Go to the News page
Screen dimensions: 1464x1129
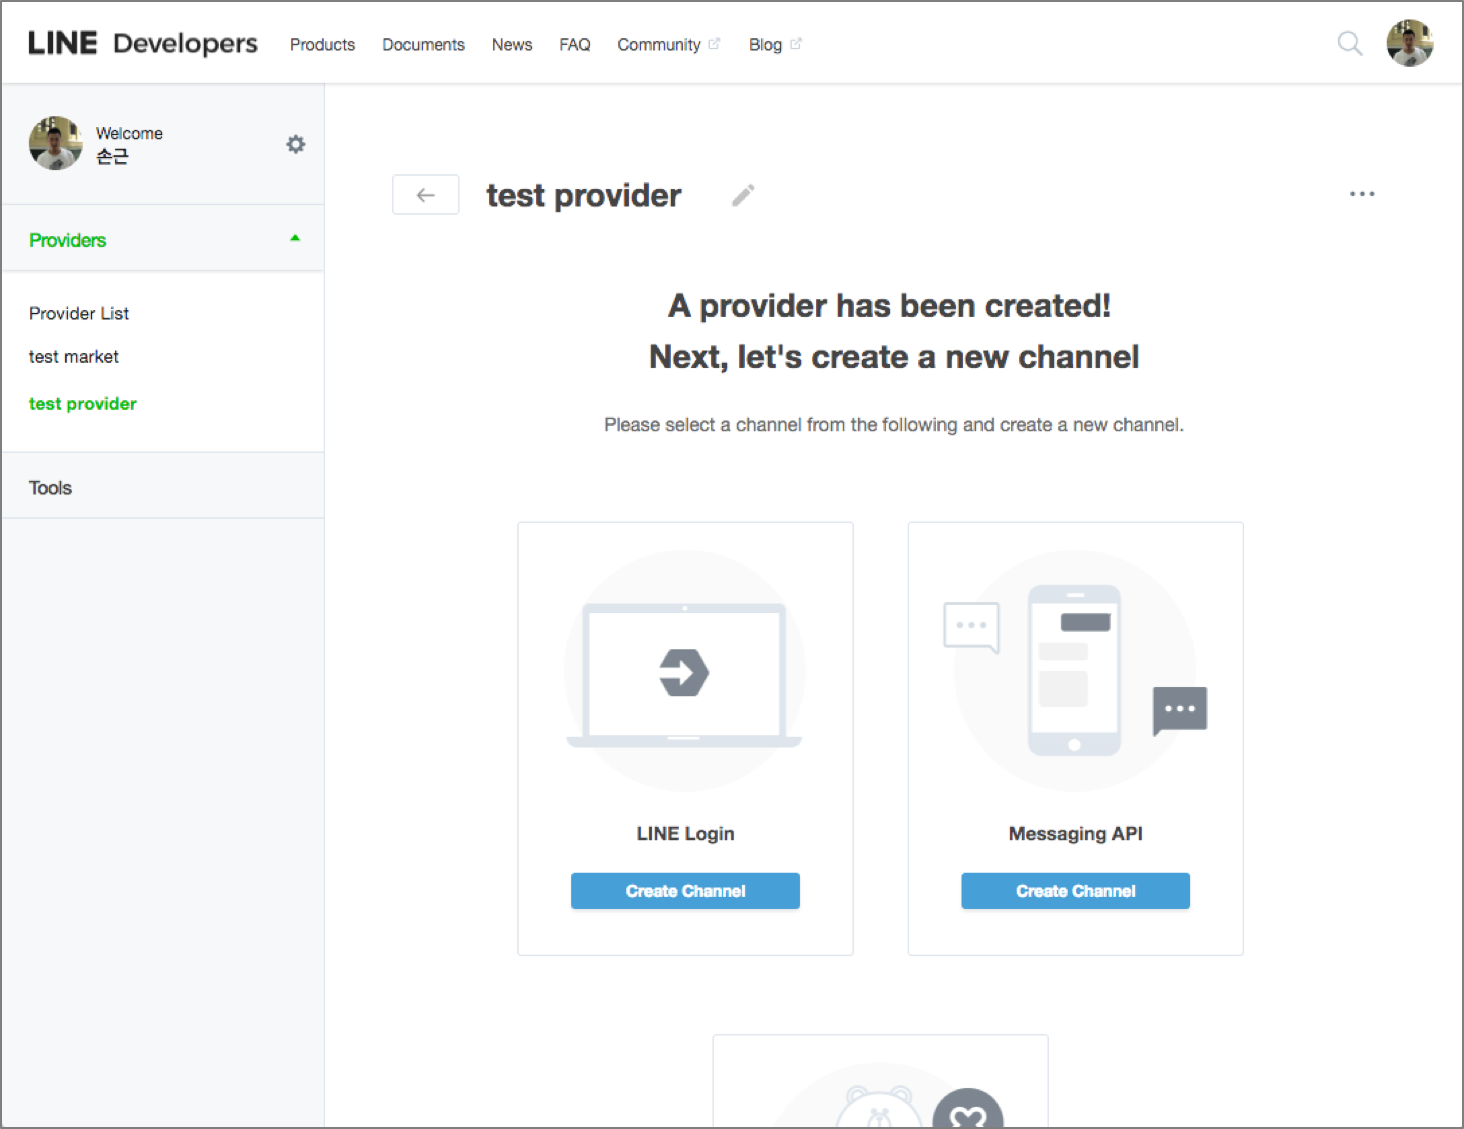512,45
